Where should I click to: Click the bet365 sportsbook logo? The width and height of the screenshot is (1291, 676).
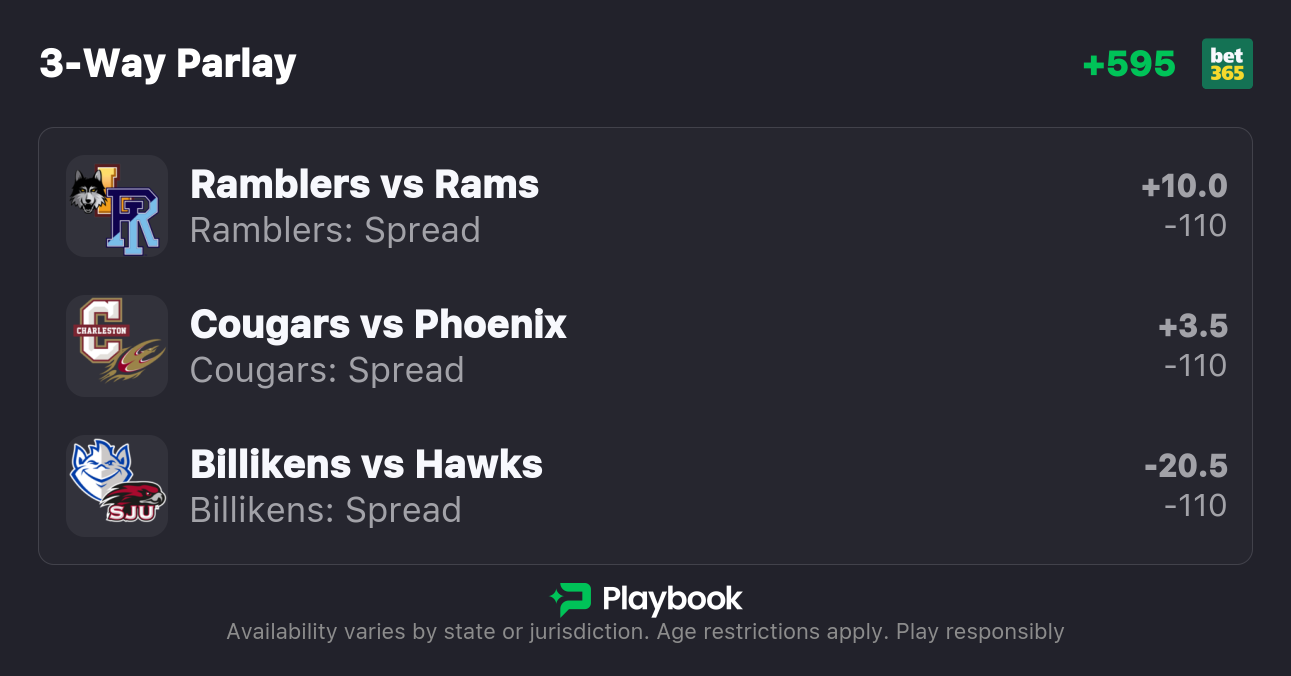click(1227, 64)
